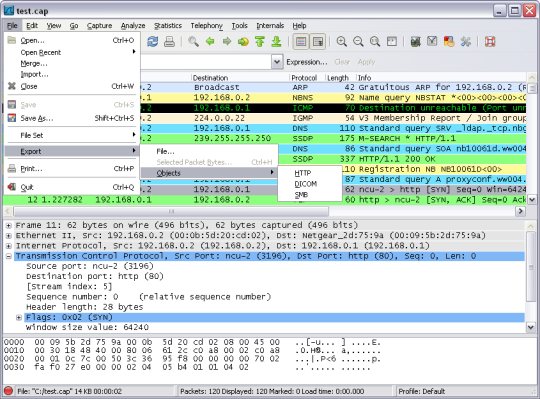Open the Open Recent submenu
The width and height of the screenshot is (540, 399).
(72, 52)
